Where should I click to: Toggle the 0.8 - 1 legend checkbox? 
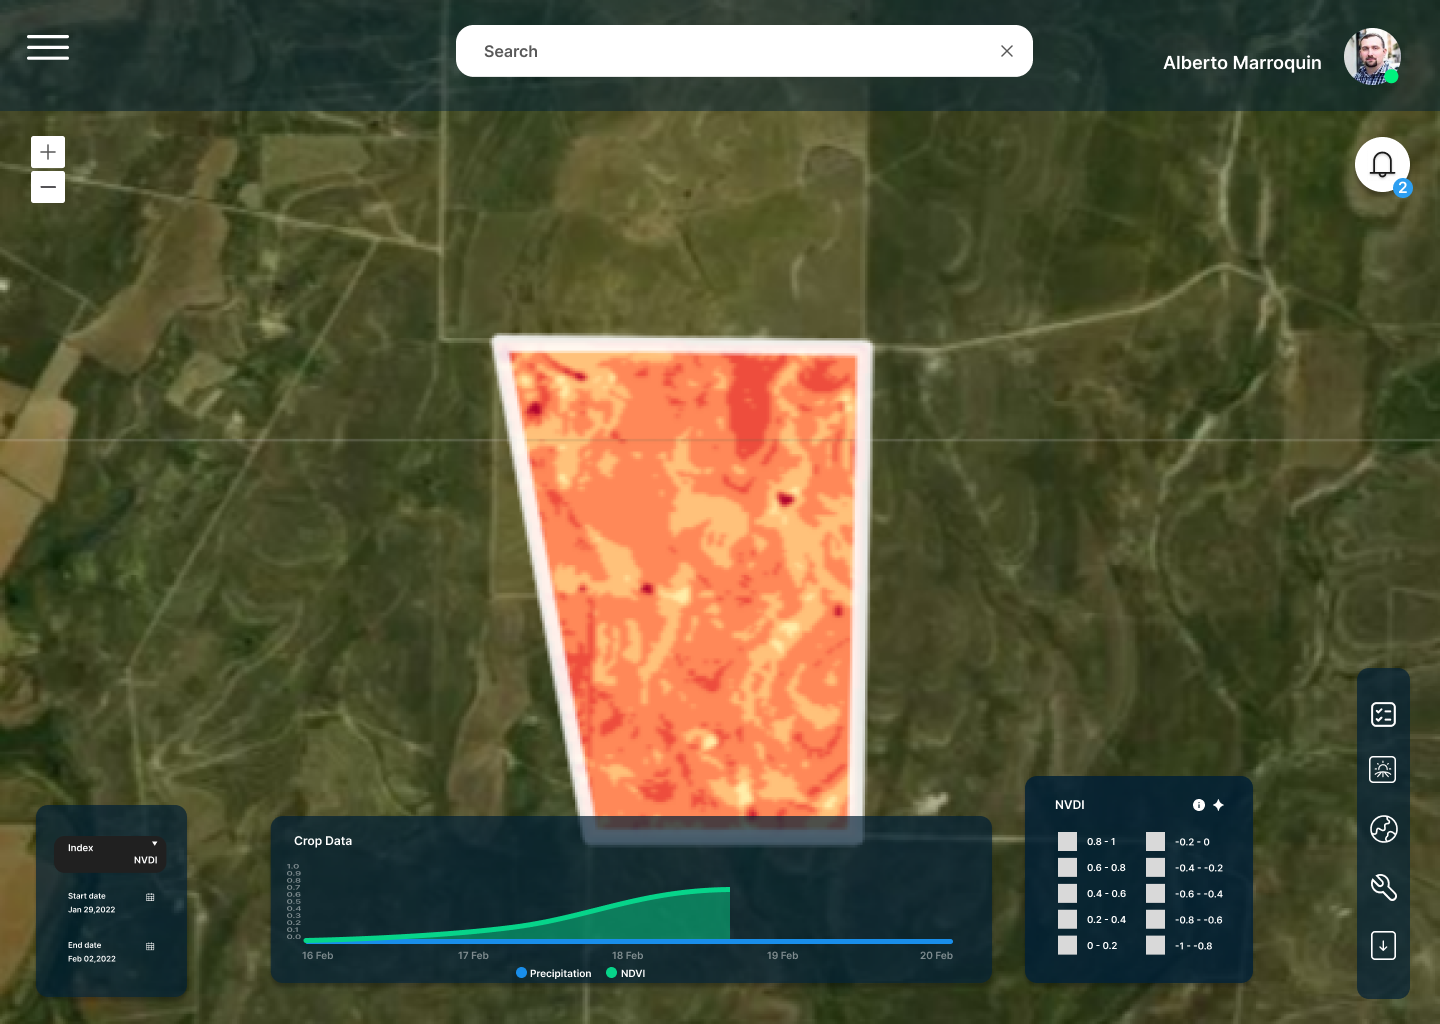click(1068, 842)
